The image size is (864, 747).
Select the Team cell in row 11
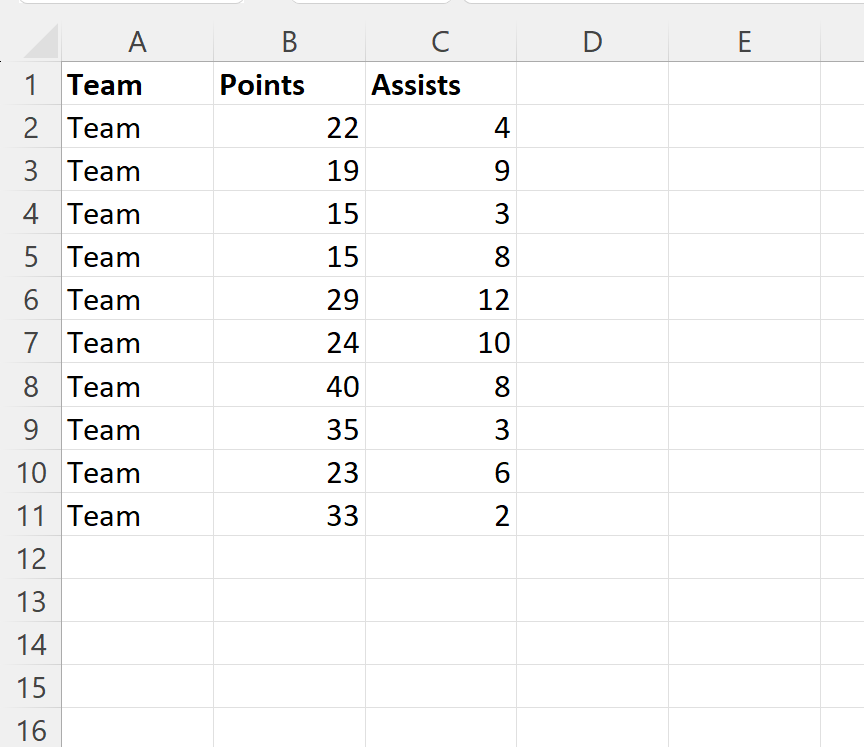coord(137,516)
